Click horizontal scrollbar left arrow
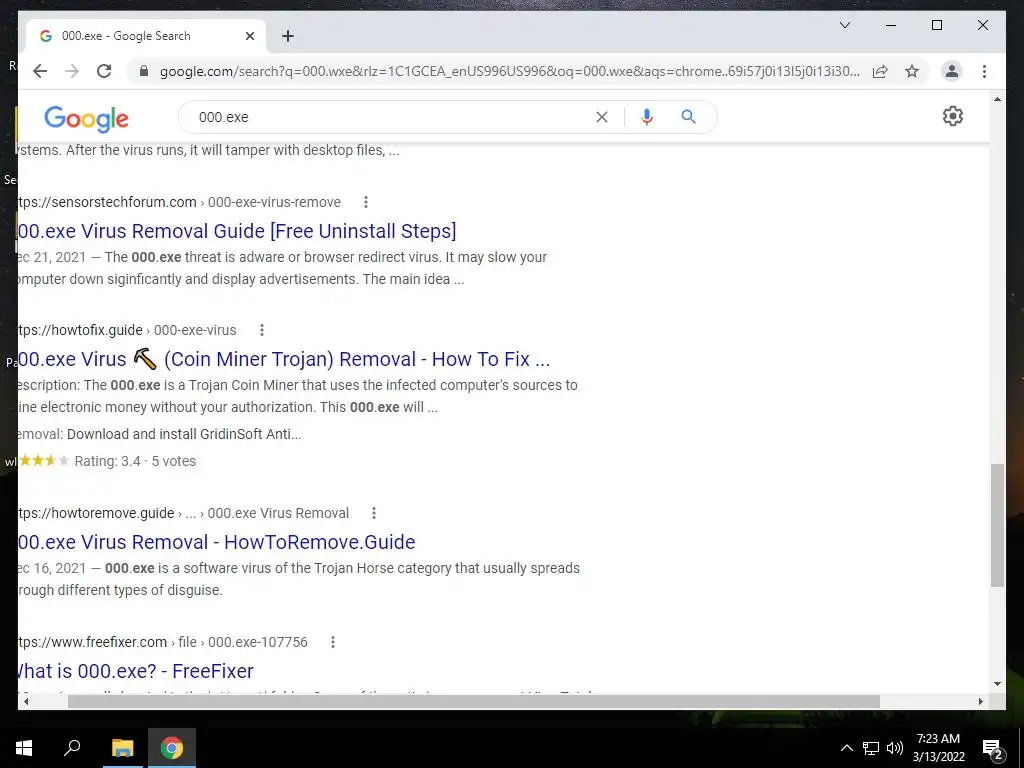 point(26,701)
